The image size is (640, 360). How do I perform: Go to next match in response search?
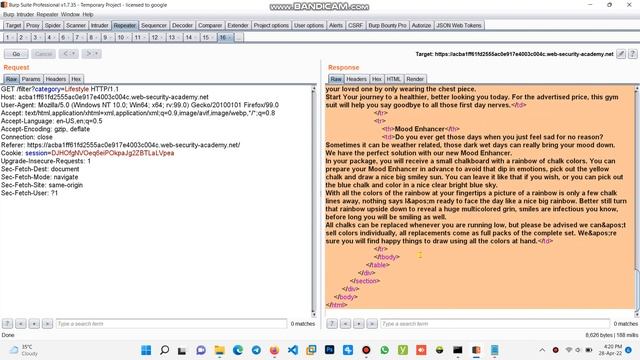click(x=372, y=324)
